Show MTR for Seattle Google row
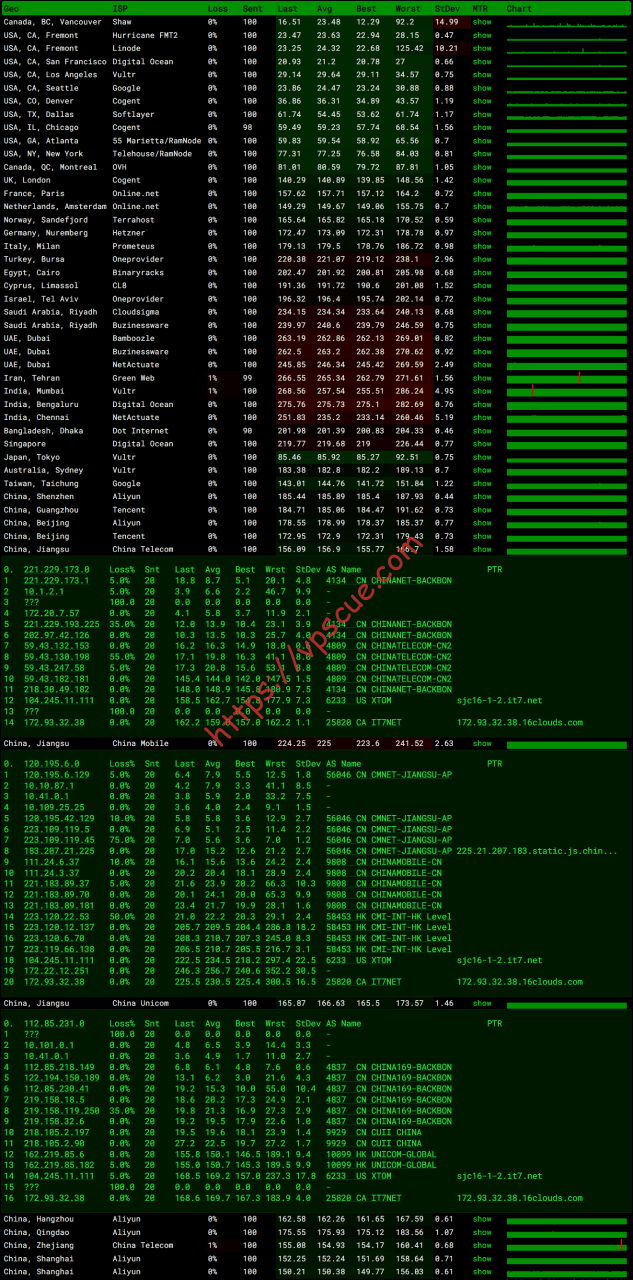The height and width of the screenshot is (1280, 633). click(x=482, y=87)
